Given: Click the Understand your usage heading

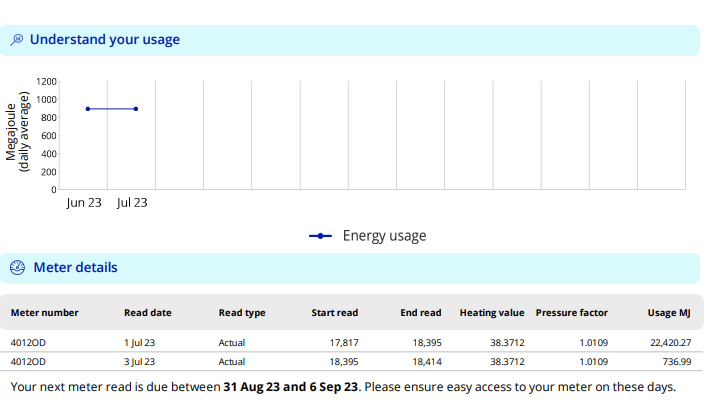Looking at the screenshot, I should [105, 40].
